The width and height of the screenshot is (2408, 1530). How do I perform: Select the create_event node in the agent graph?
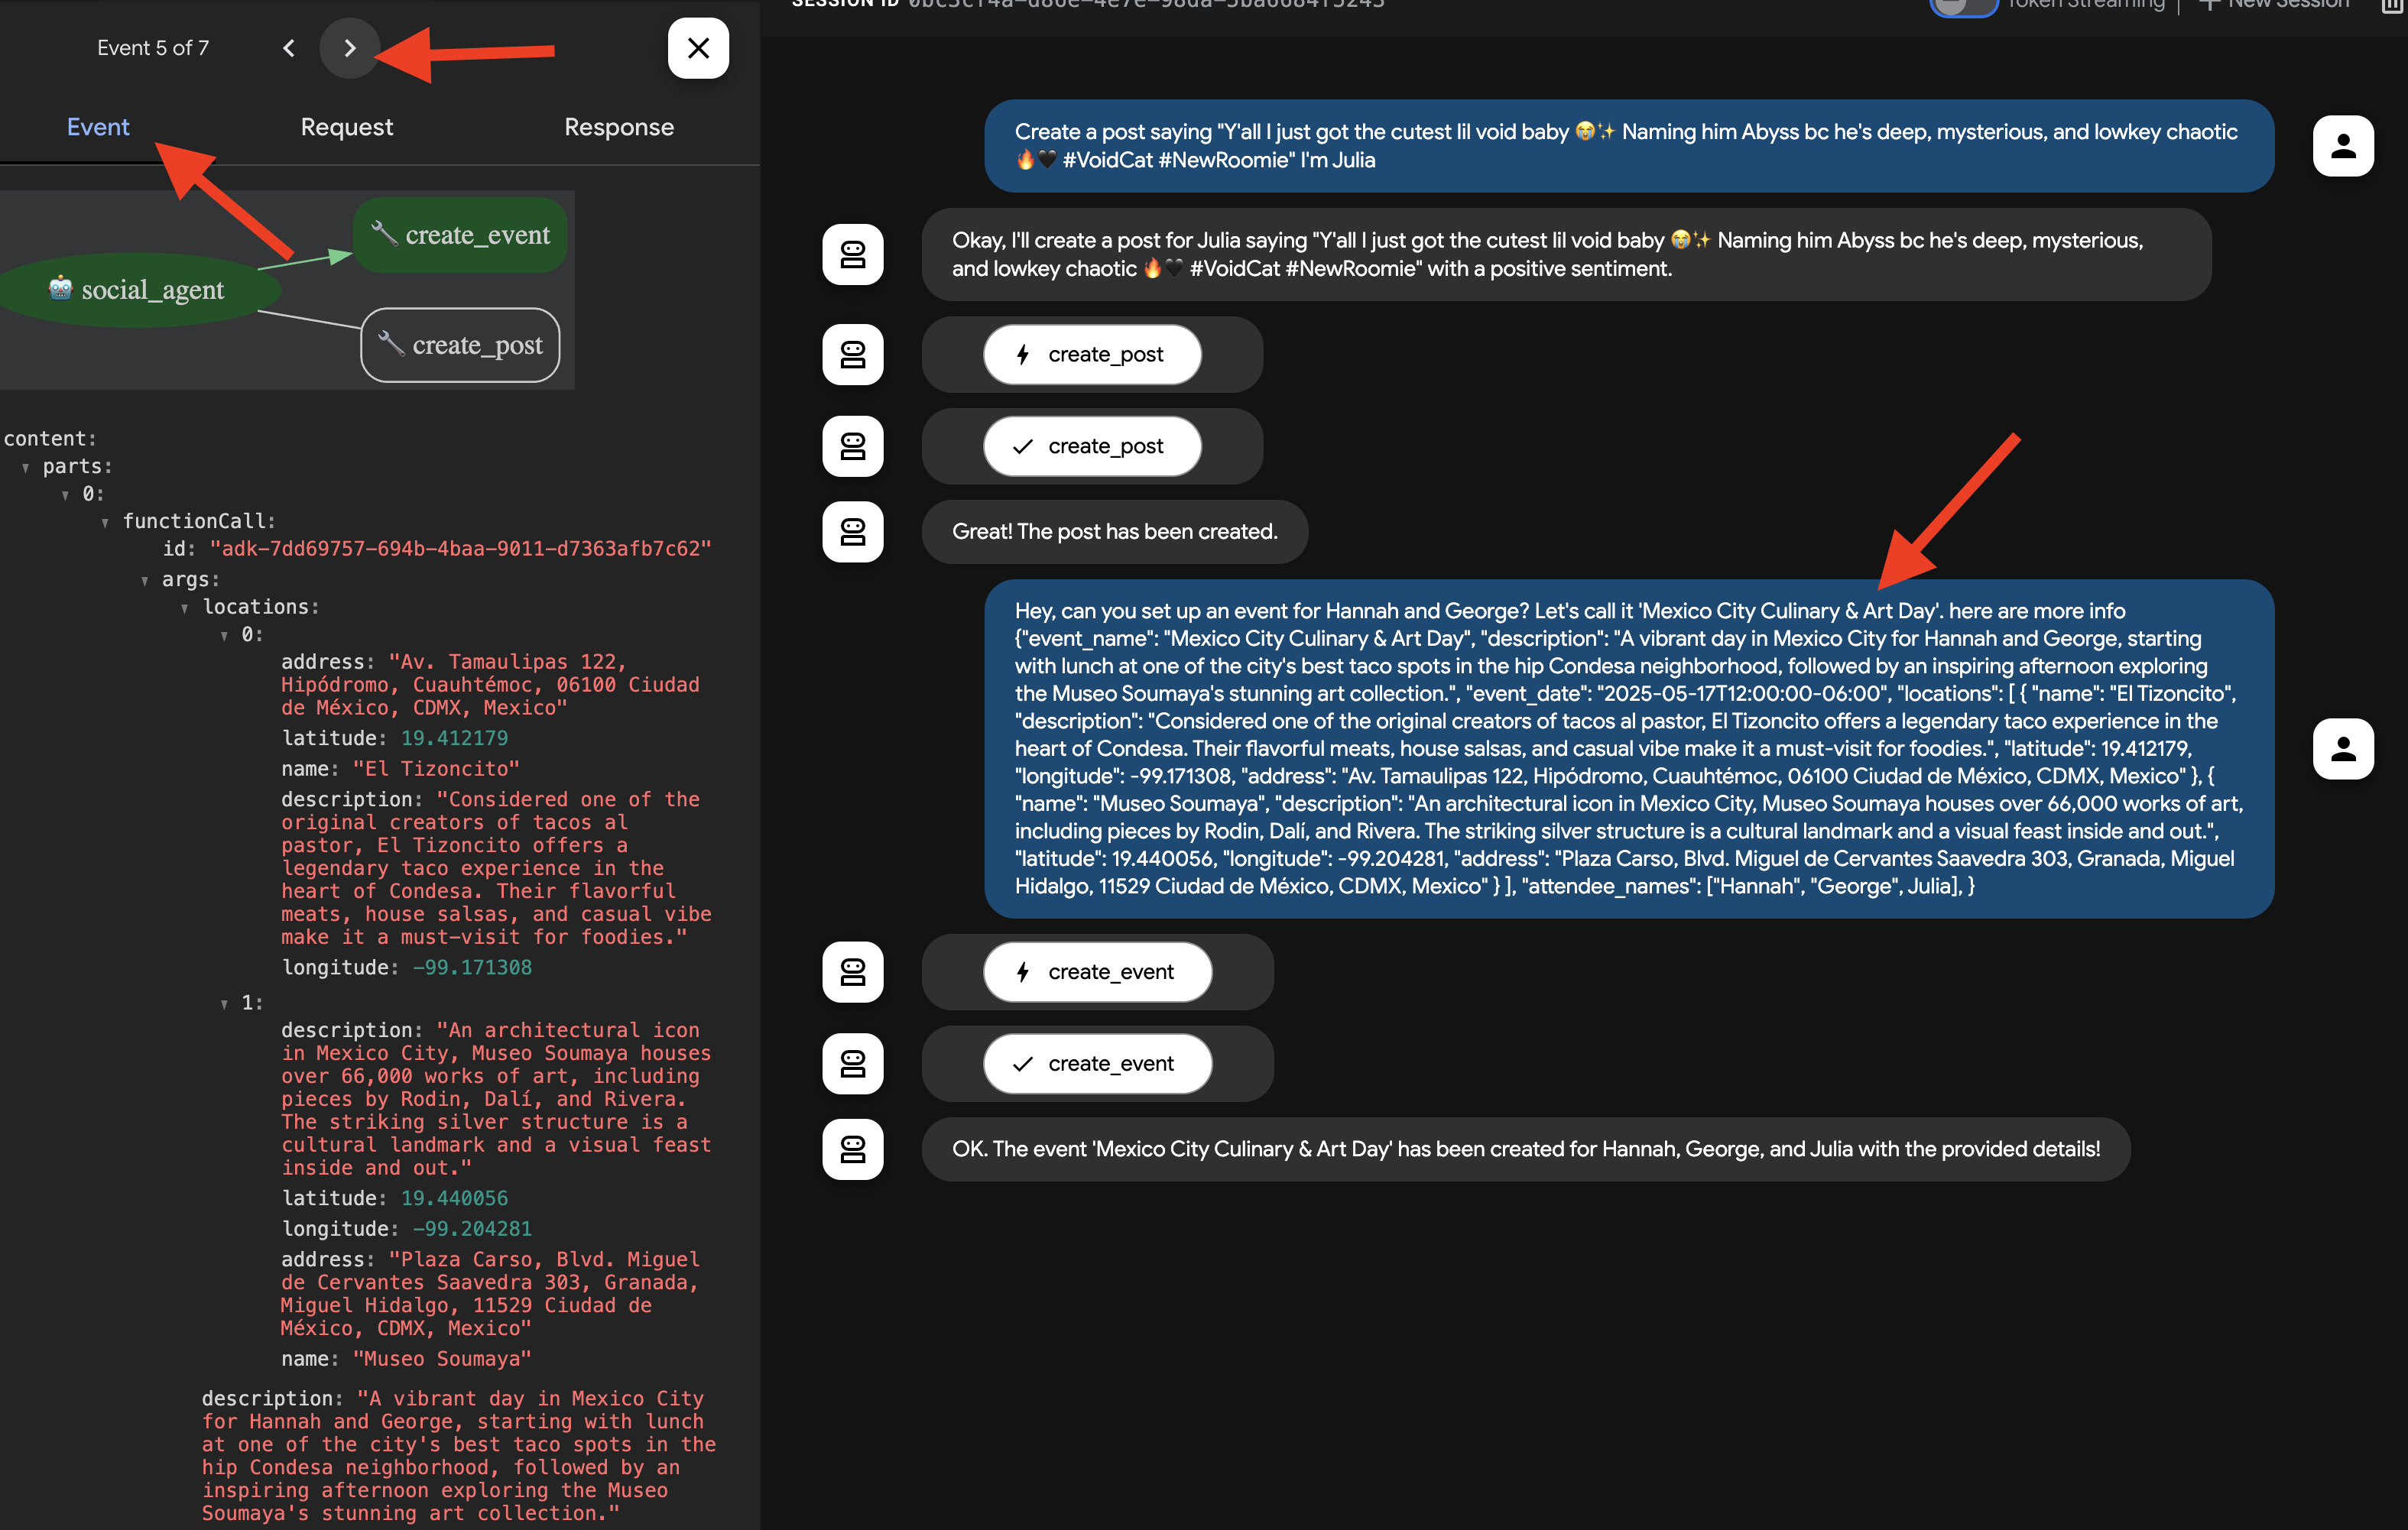click(x=460, y=234)
